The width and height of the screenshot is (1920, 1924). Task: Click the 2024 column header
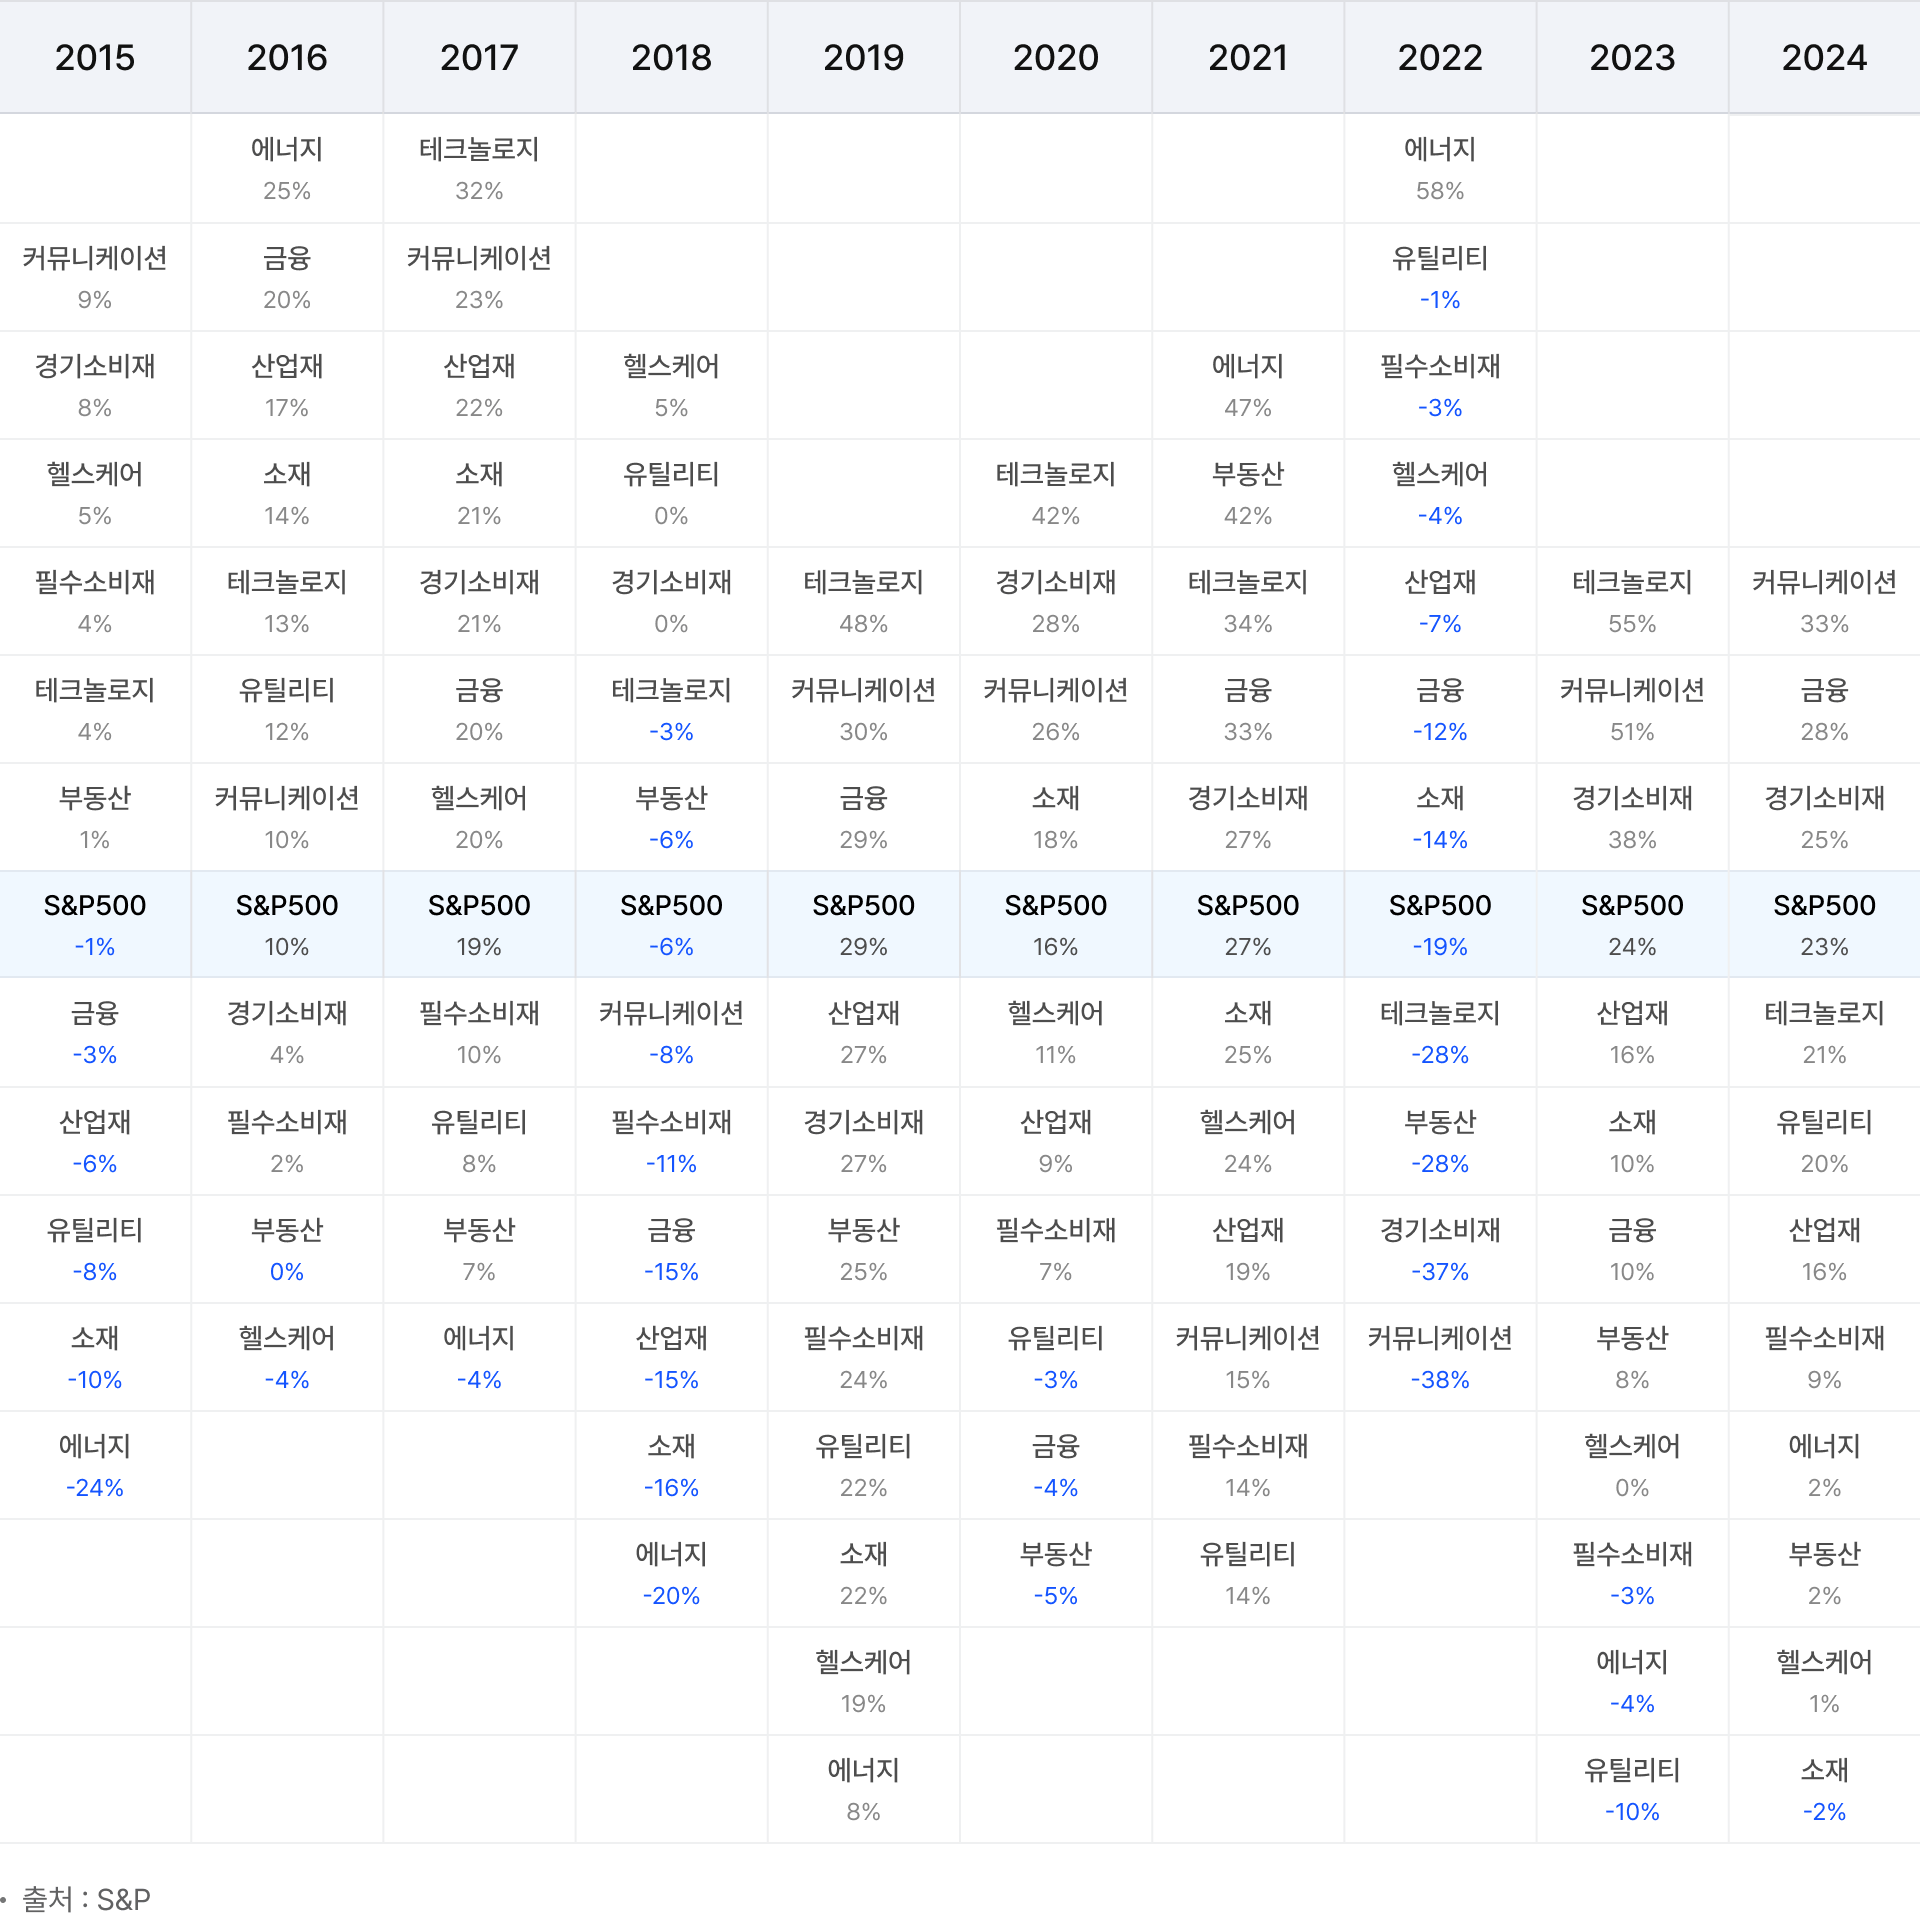(x=1823, y=57)
